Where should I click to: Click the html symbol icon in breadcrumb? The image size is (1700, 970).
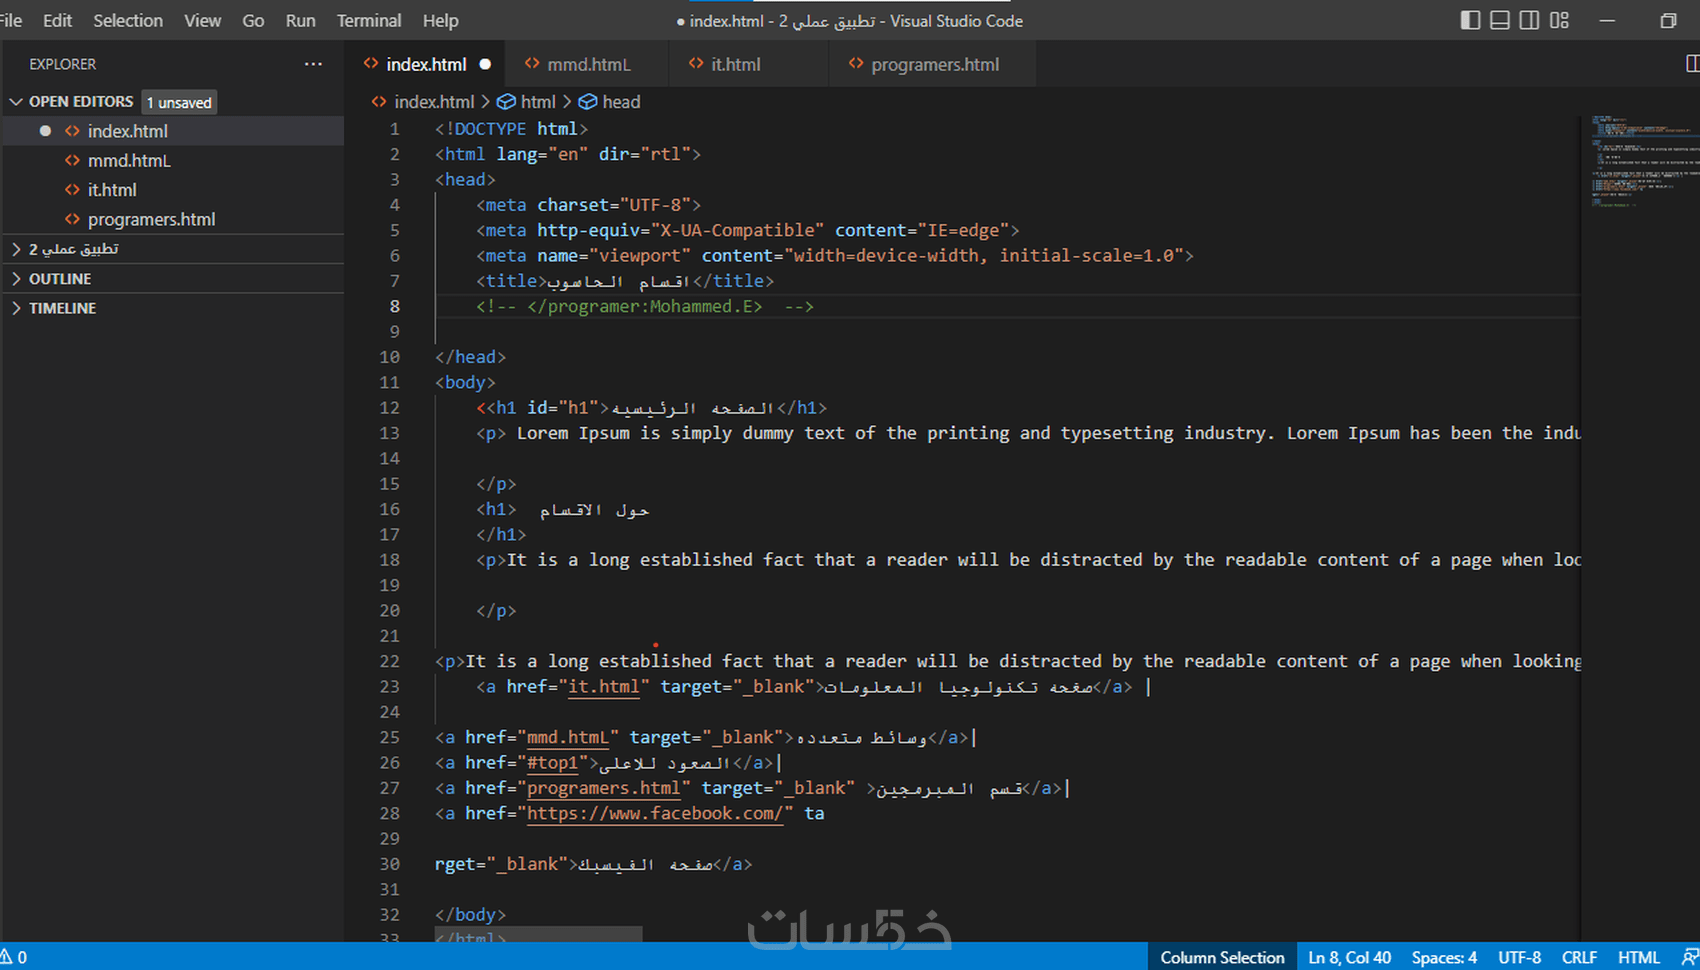pyautogui.click(x=506, y=102)
